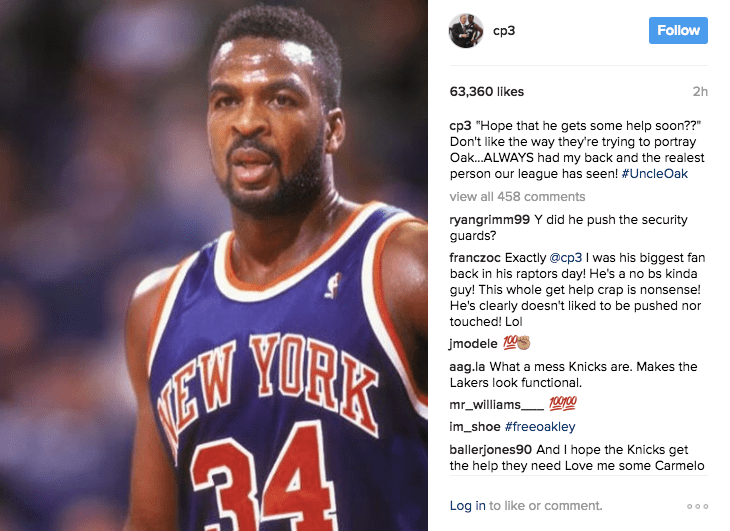Image resolution: width=730 pixels, height=531 pixels.
Task: Open ryangrimm99's profile
Action: click(489, 219)
